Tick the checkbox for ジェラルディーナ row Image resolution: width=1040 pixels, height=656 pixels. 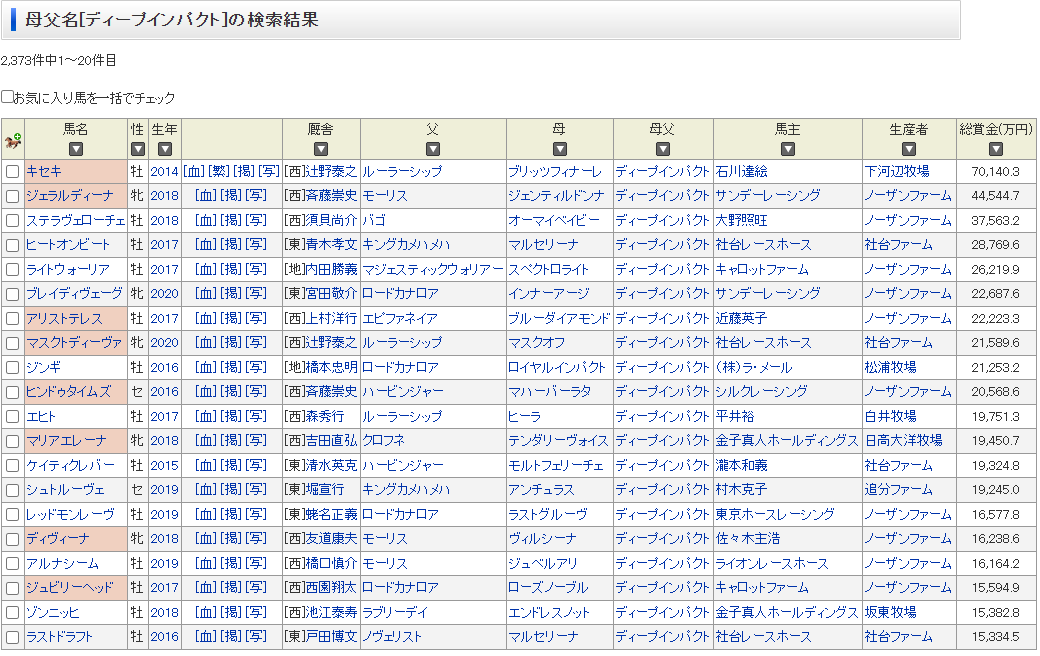tap(13, 196)
